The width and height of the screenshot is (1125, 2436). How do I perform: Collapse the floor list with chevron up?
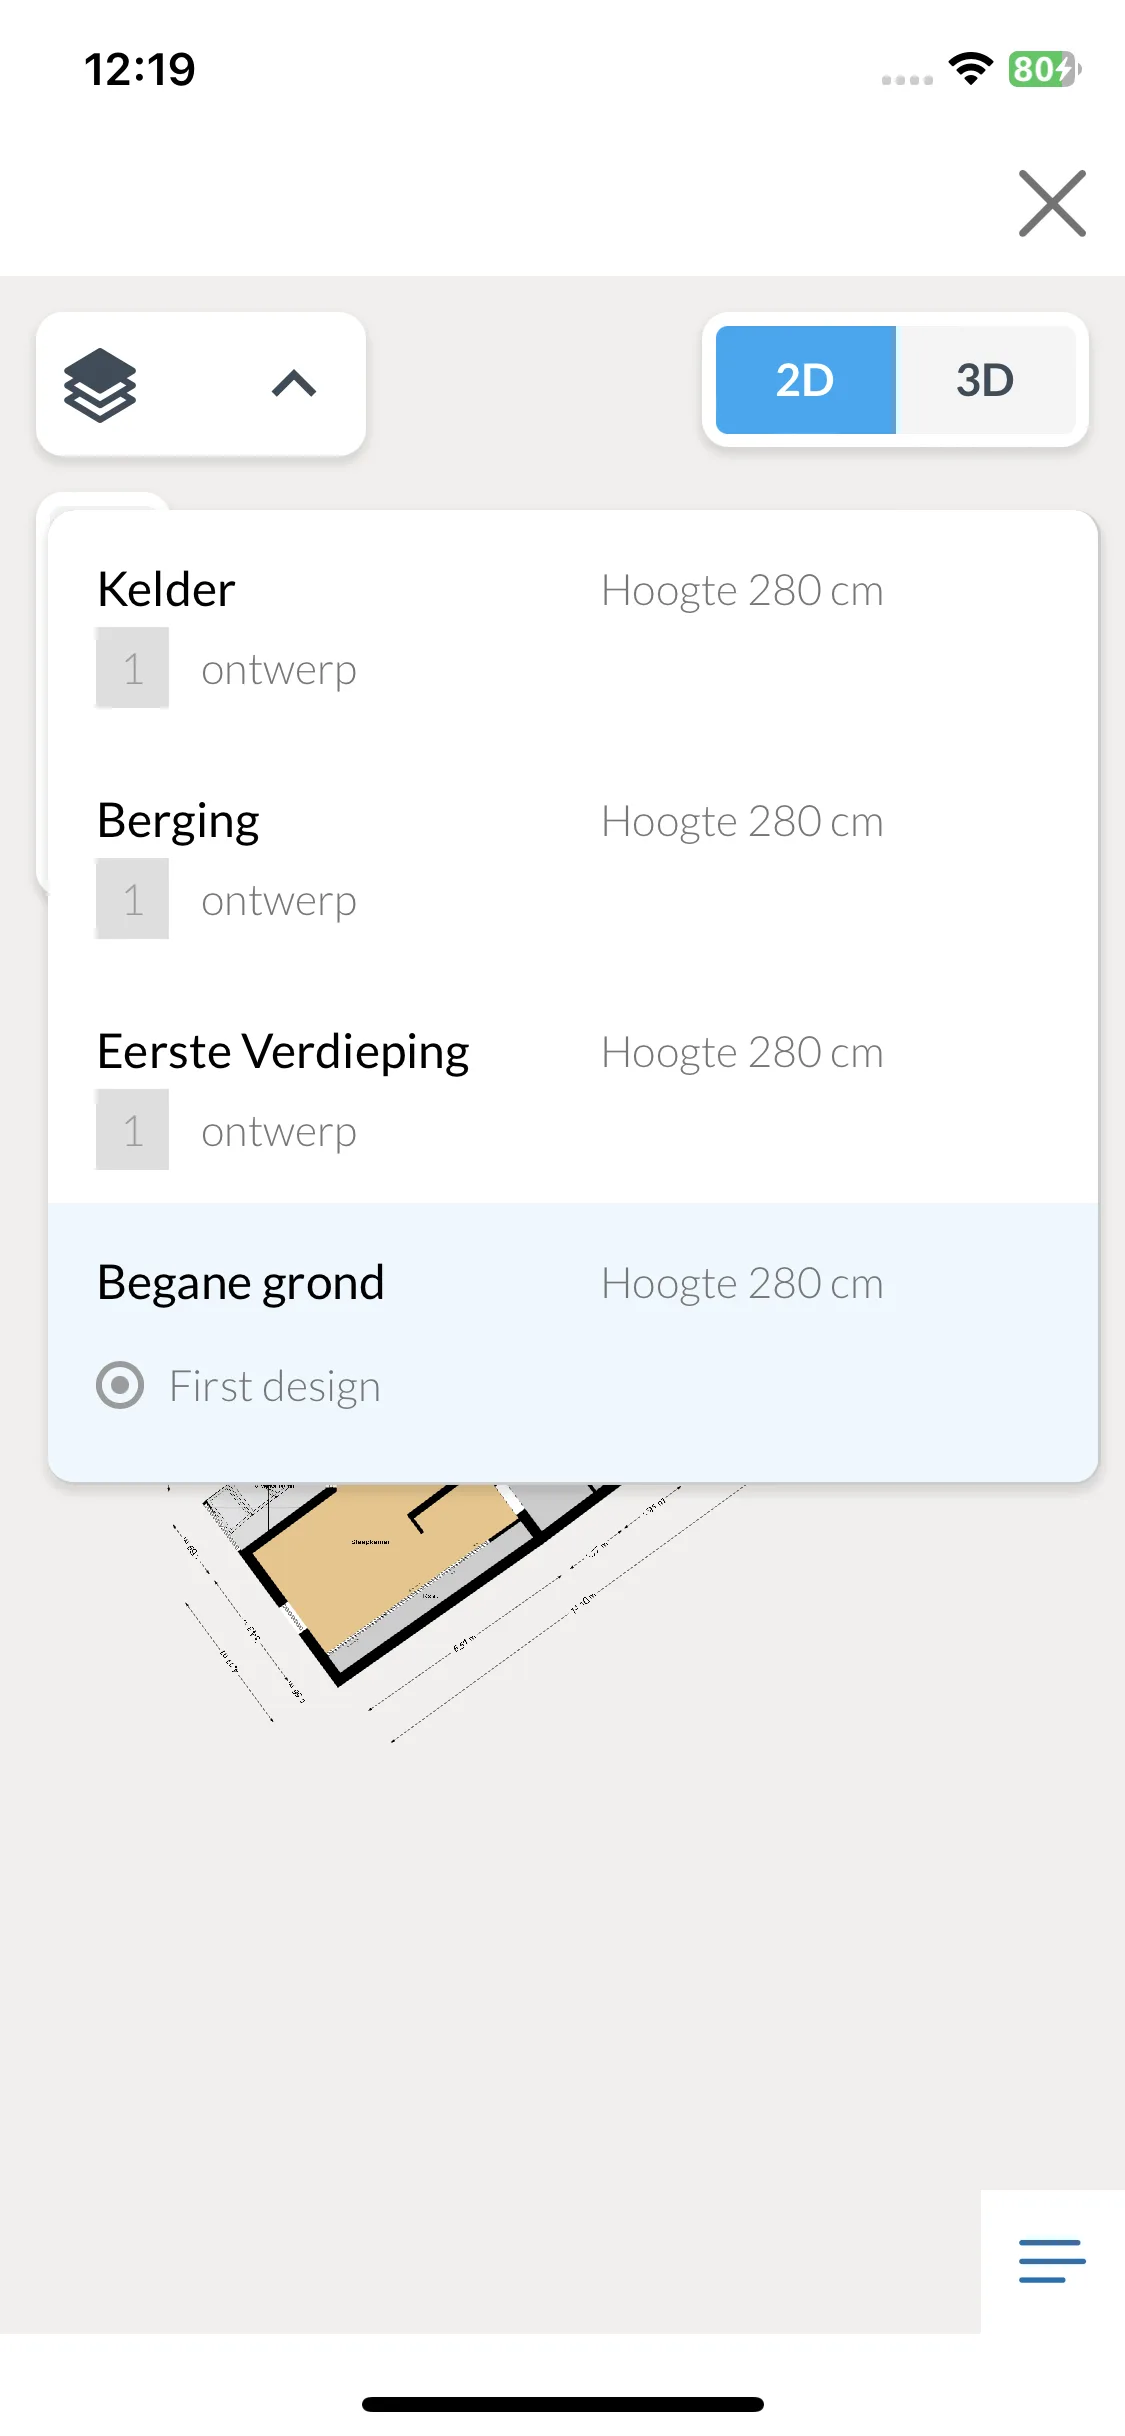coord(294,384)
